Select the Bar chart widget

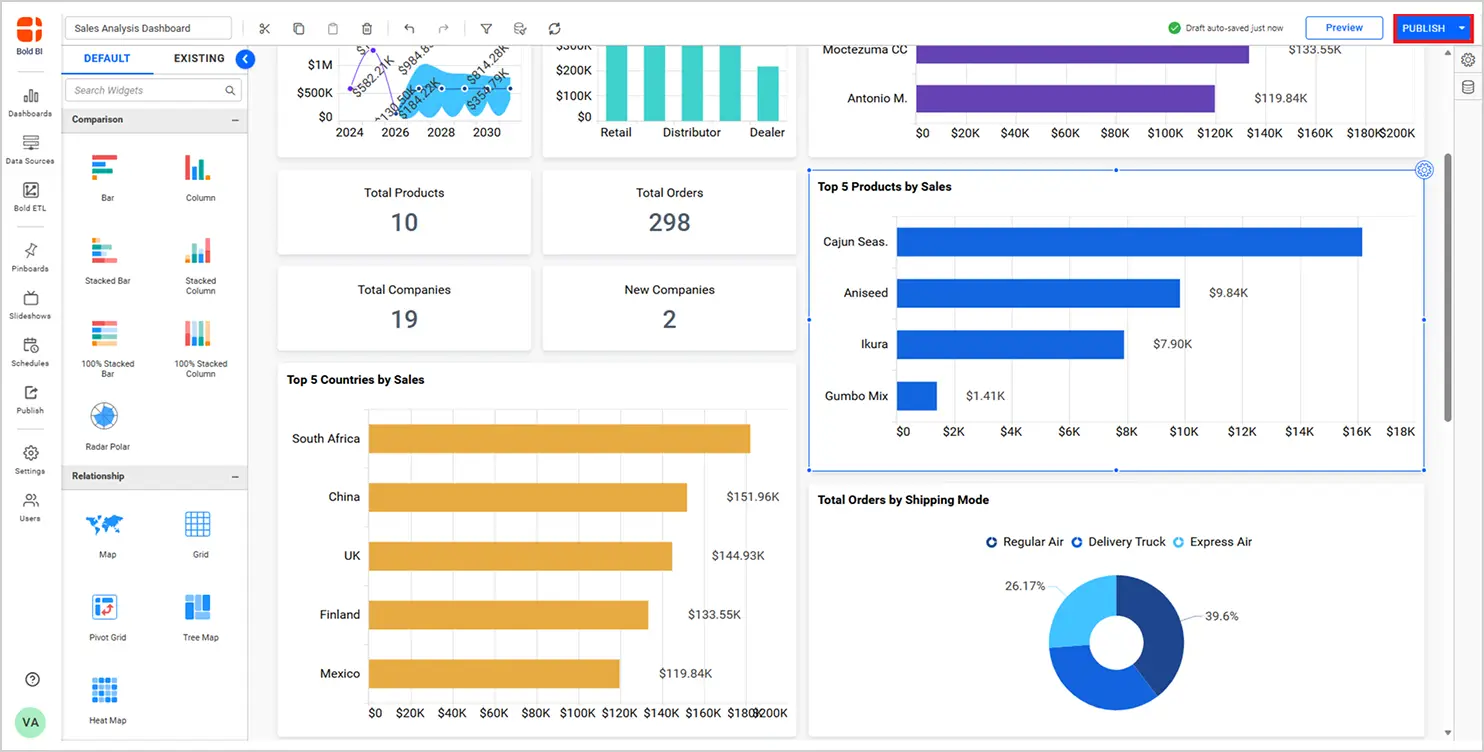coord(107,177)
